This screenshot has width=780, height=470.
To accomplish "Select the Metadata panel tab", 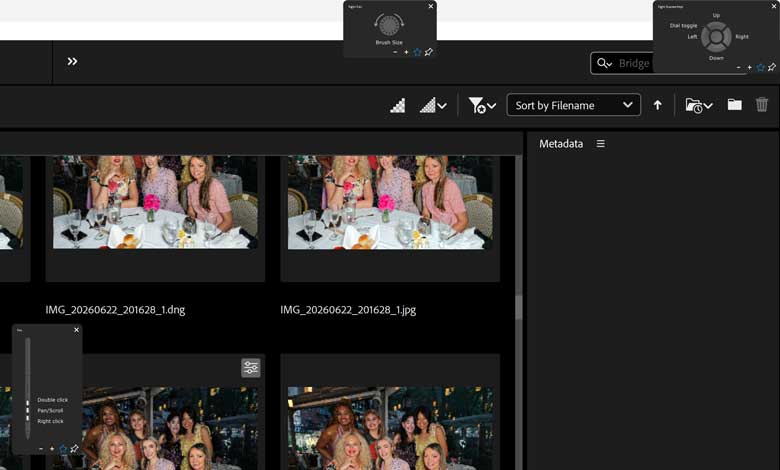I will (561, 144).
